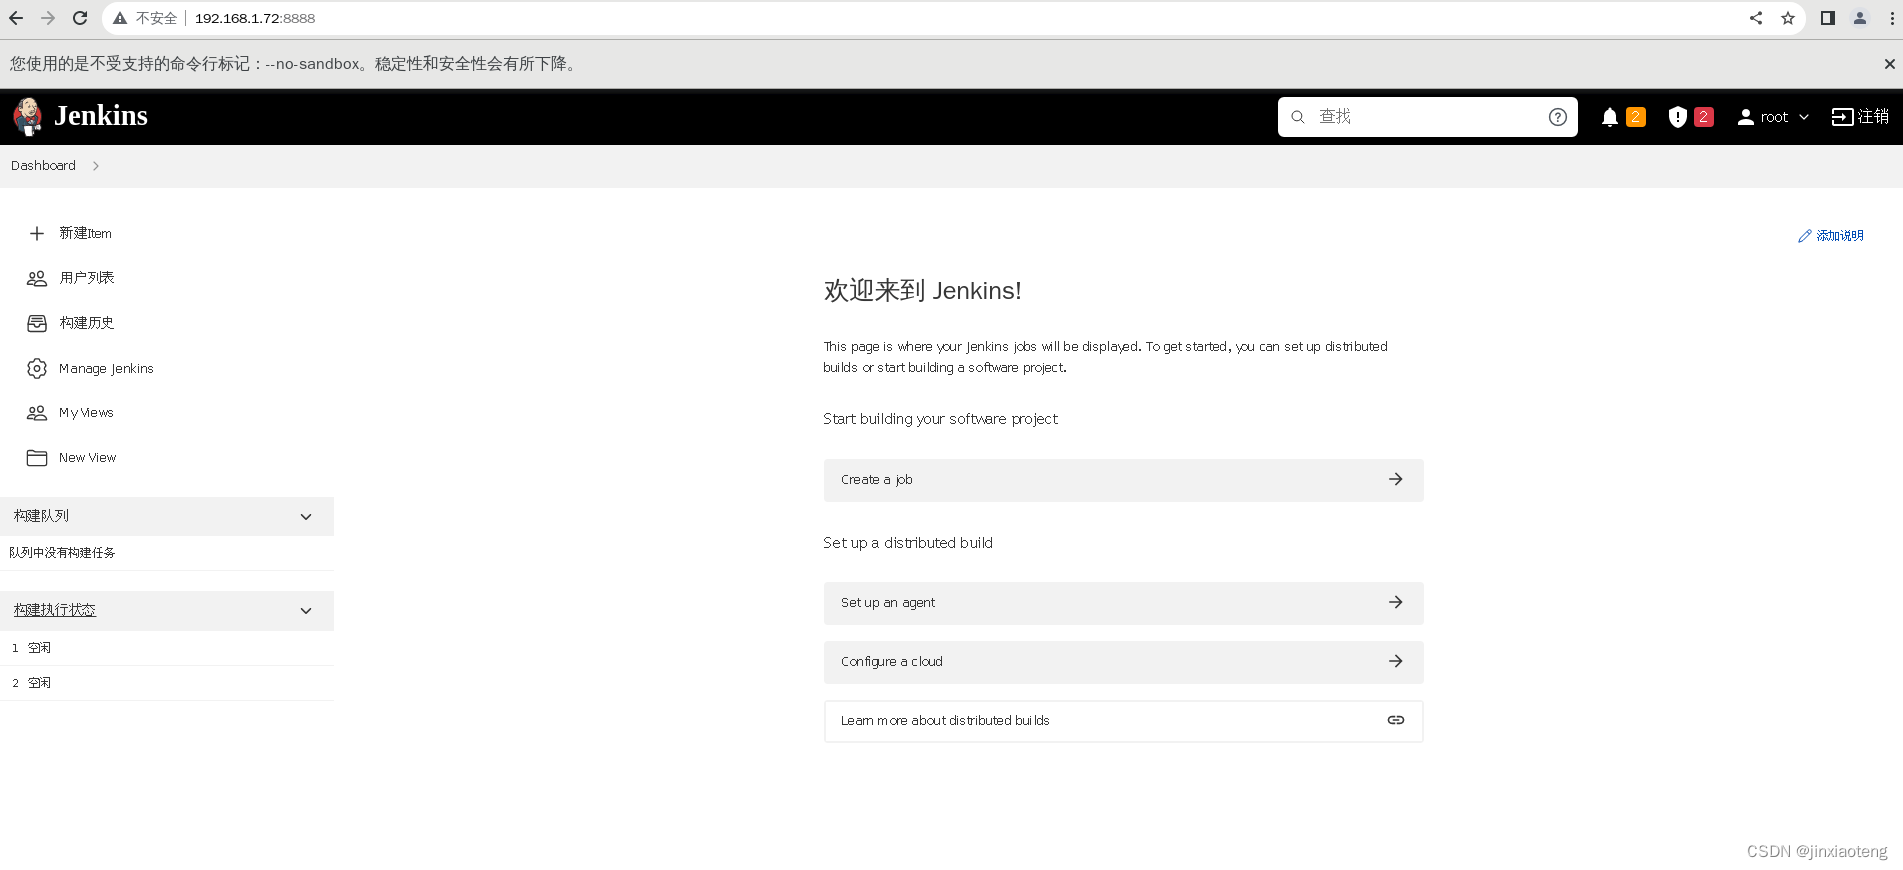This screenshot has height=870, width=1903.
Task: Click the New View folder icon
Action: pyautogui.click(x=37, y=458)
